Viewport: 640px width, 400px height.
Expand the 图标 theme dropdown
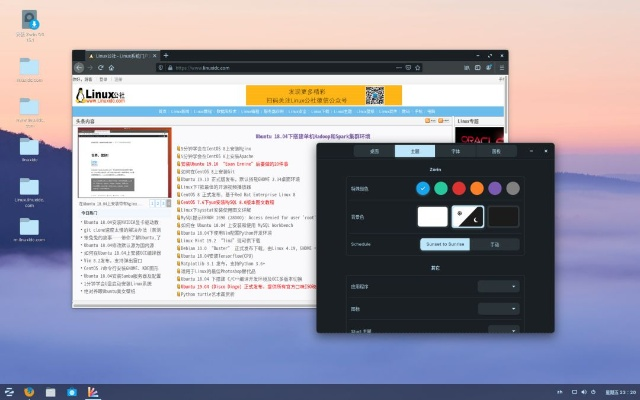click(498, 310)
